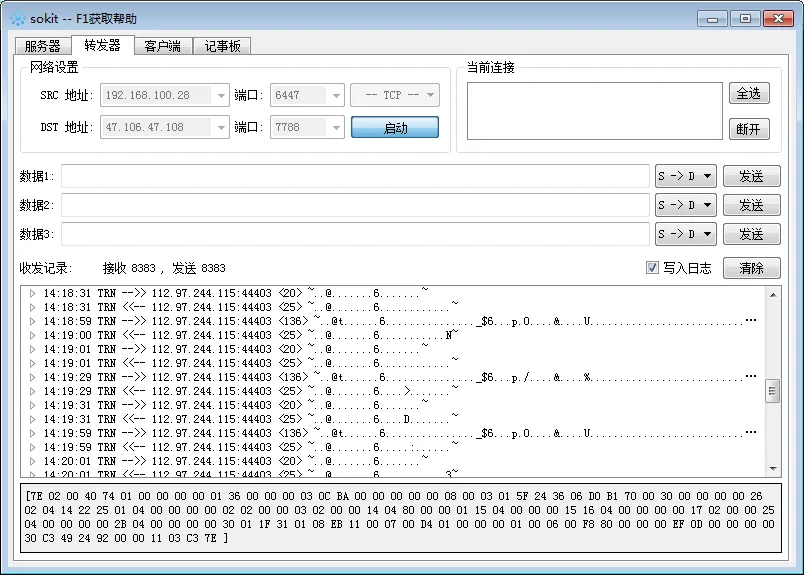Expand the 14:19:31 TRN -->> <20> log entry
This screenshot has height=575, width=804.
[32, 405]
